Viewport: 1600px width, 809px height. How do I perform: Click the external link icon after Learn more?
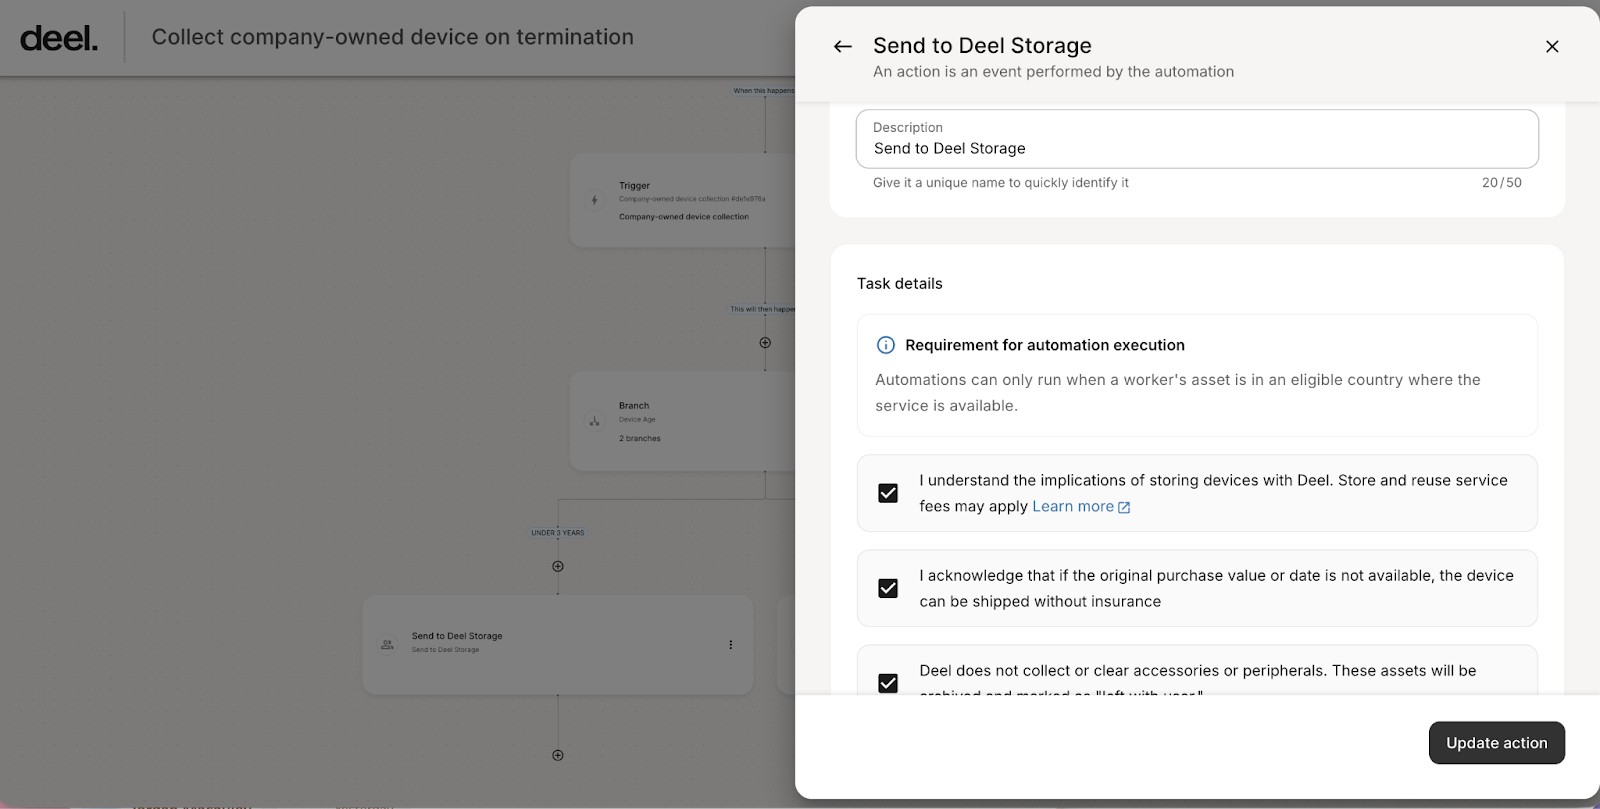click(1124, 508)
